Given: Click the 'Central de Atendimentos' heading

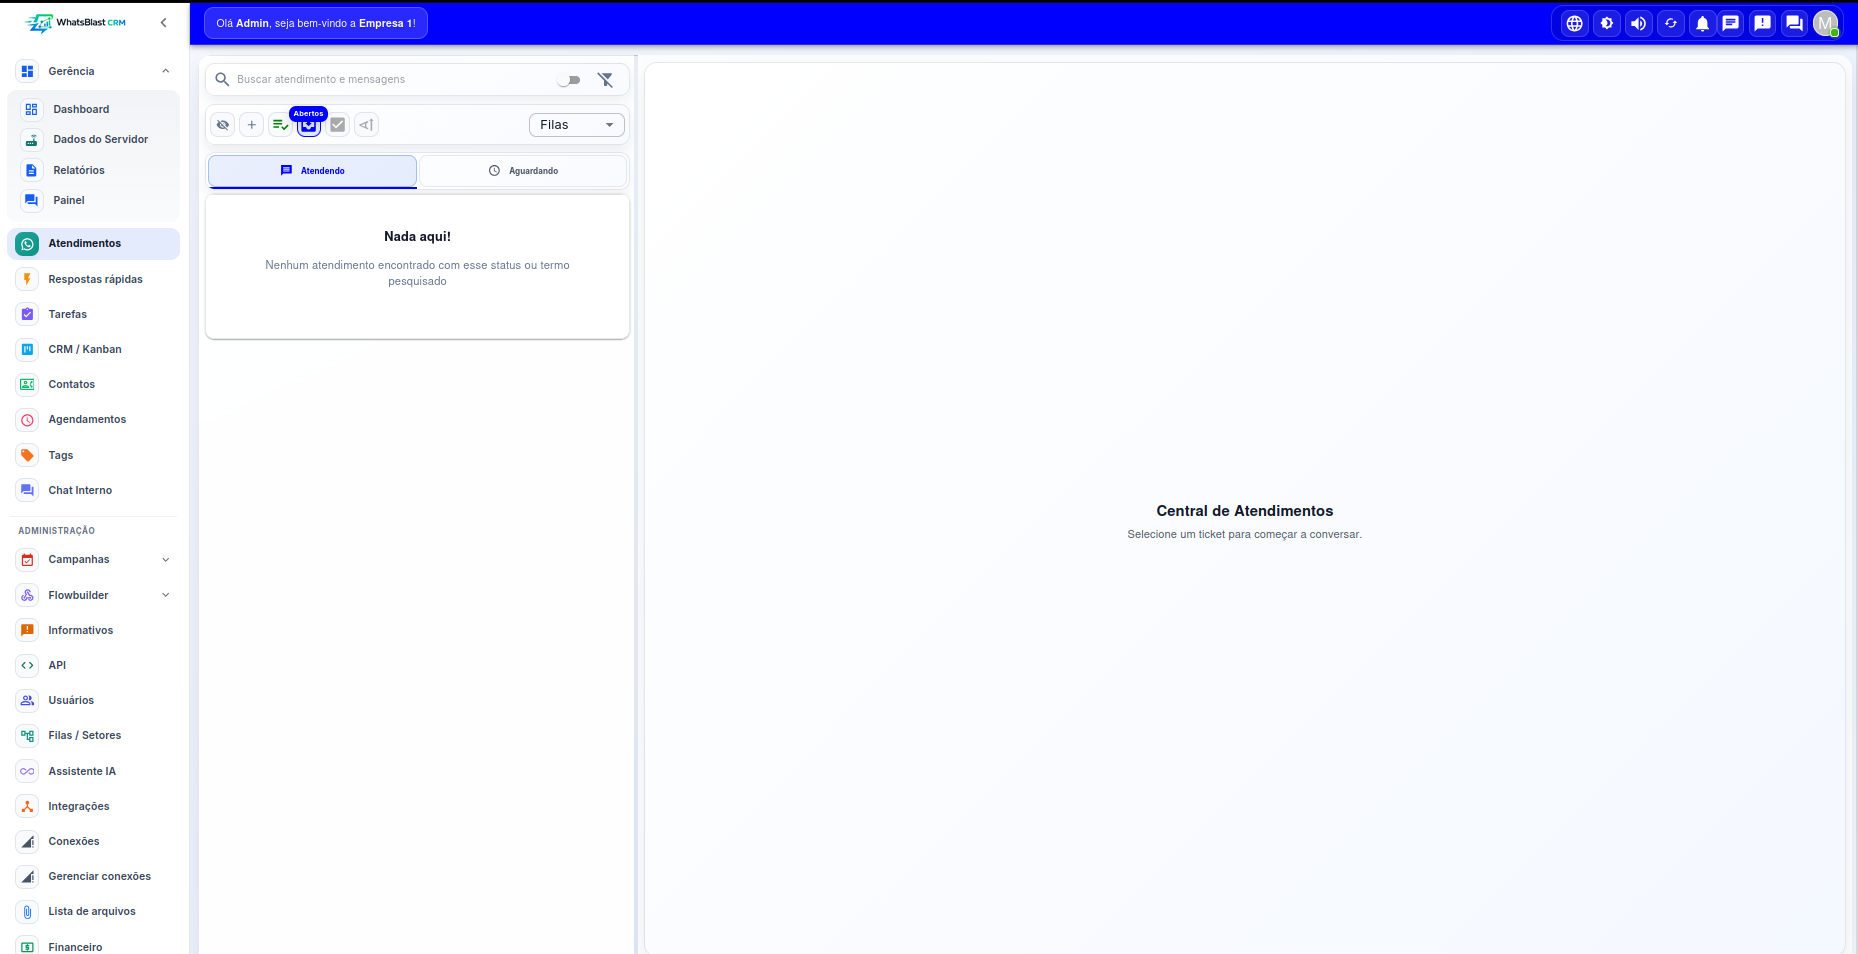Looking at the screenshot, I should (1245, 511).
